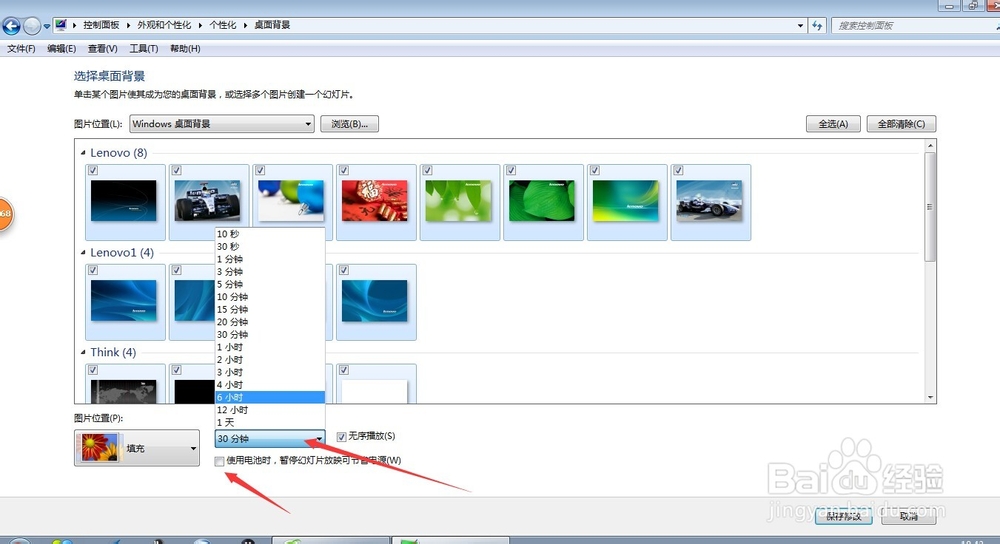Image resolution: width=1000 pixels, height=544 pixels.
Task: Open the address bar history dropdown arrow
Action: click(800, 26)
